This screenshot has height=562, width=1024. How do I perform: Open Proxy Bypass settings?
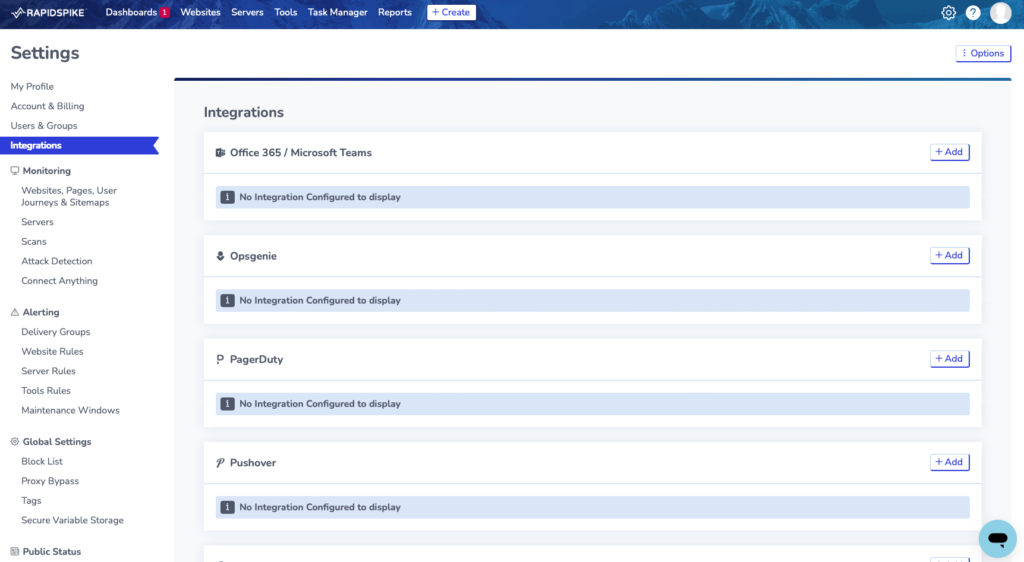tap(50, 480)
